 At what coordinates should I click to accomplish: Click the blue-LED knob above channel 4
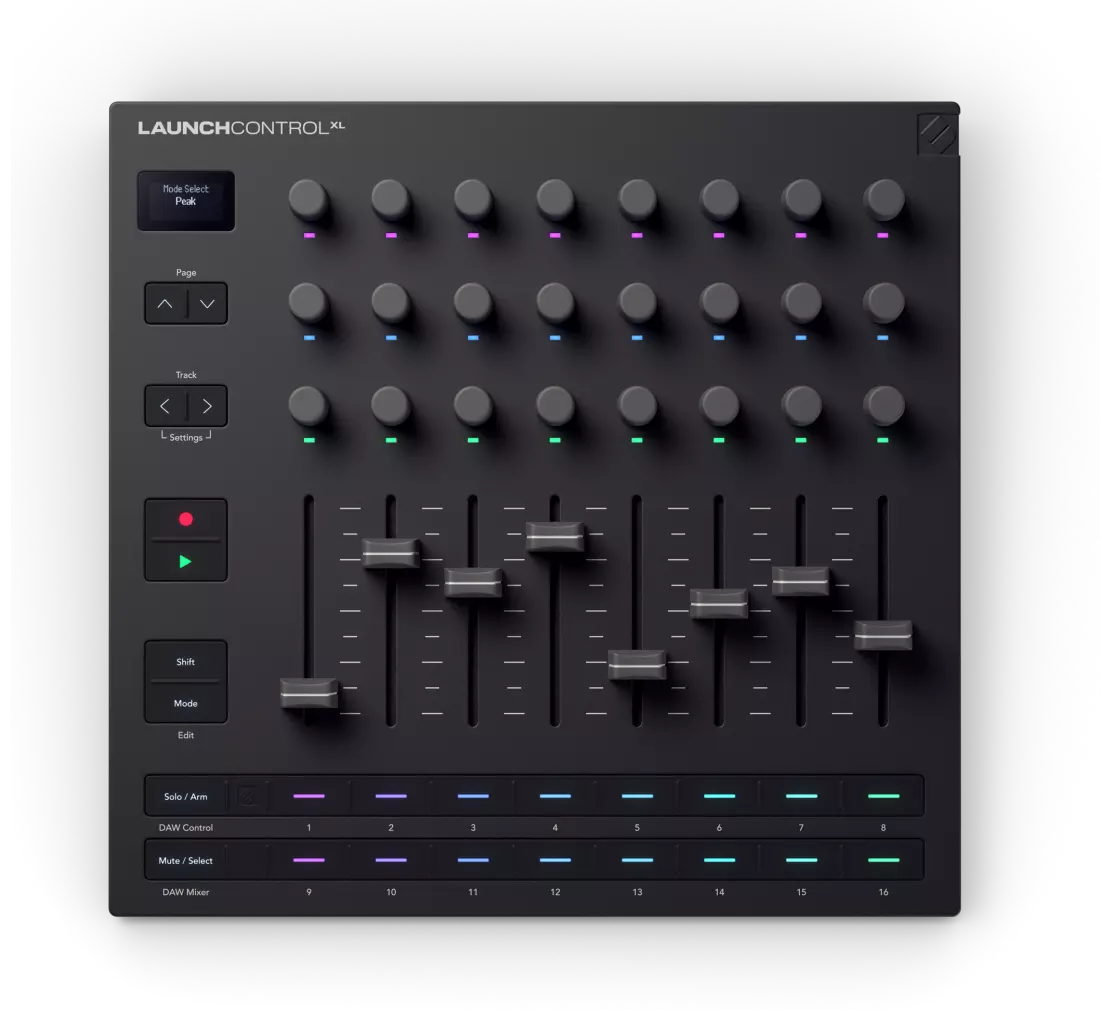pyautogui.click(x=555, y=302)
